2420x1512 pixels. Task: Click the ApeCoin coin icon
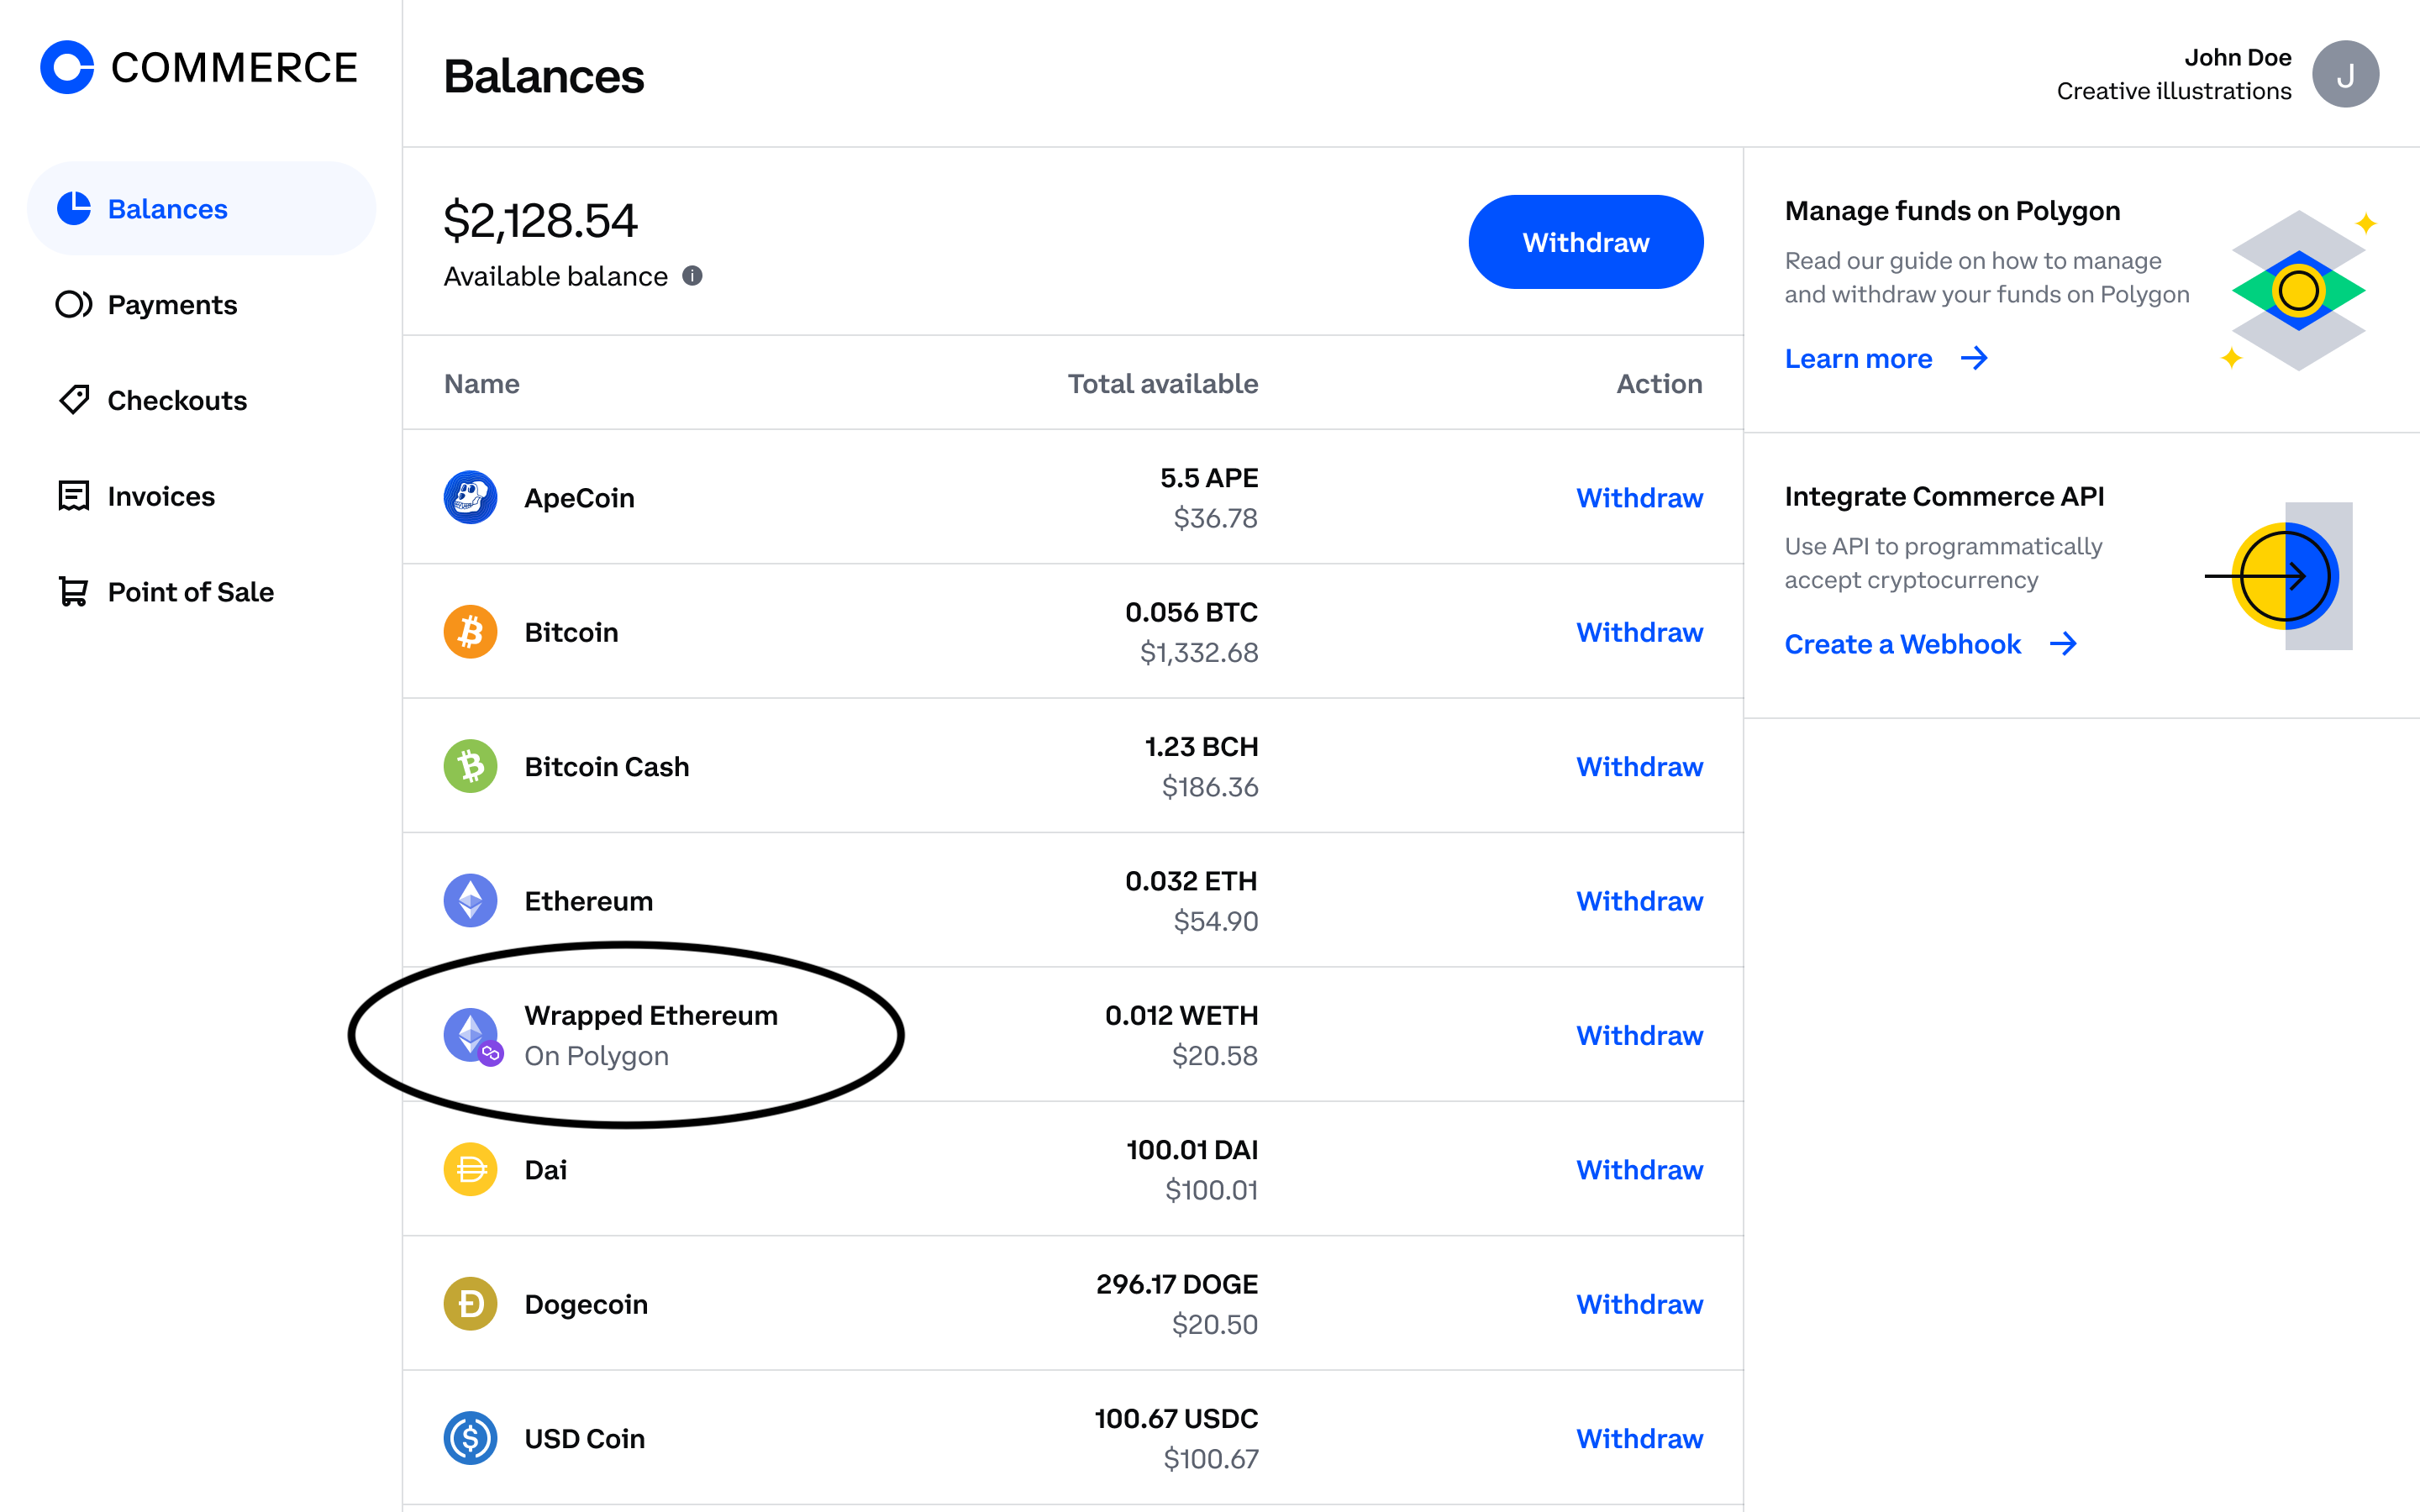click(x=470, y=497)
